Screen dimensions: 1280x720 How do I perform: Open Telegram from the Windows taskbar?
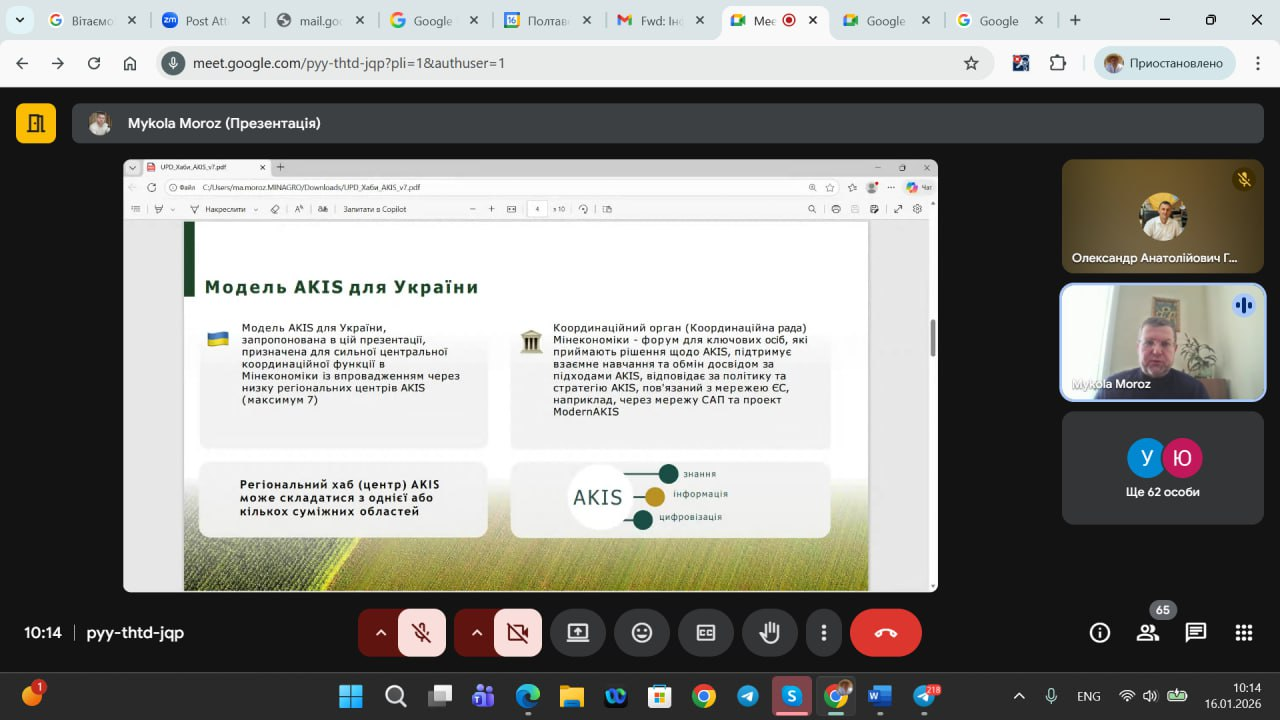pyautogui.click(x=748, y=696)
